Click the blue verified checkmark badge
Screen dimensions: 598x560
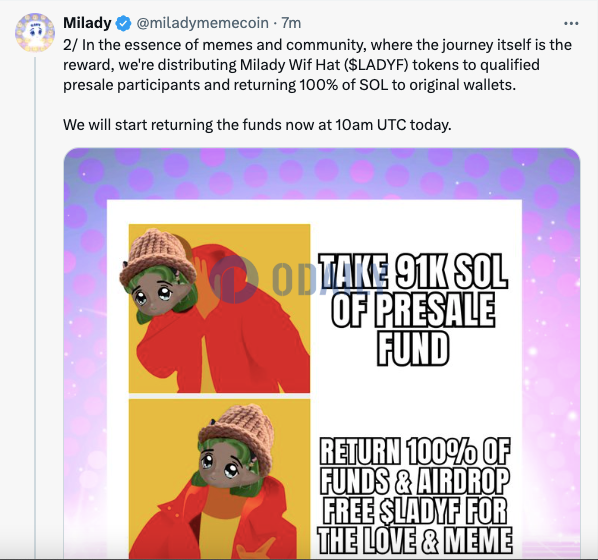click(x=123, y=23)
